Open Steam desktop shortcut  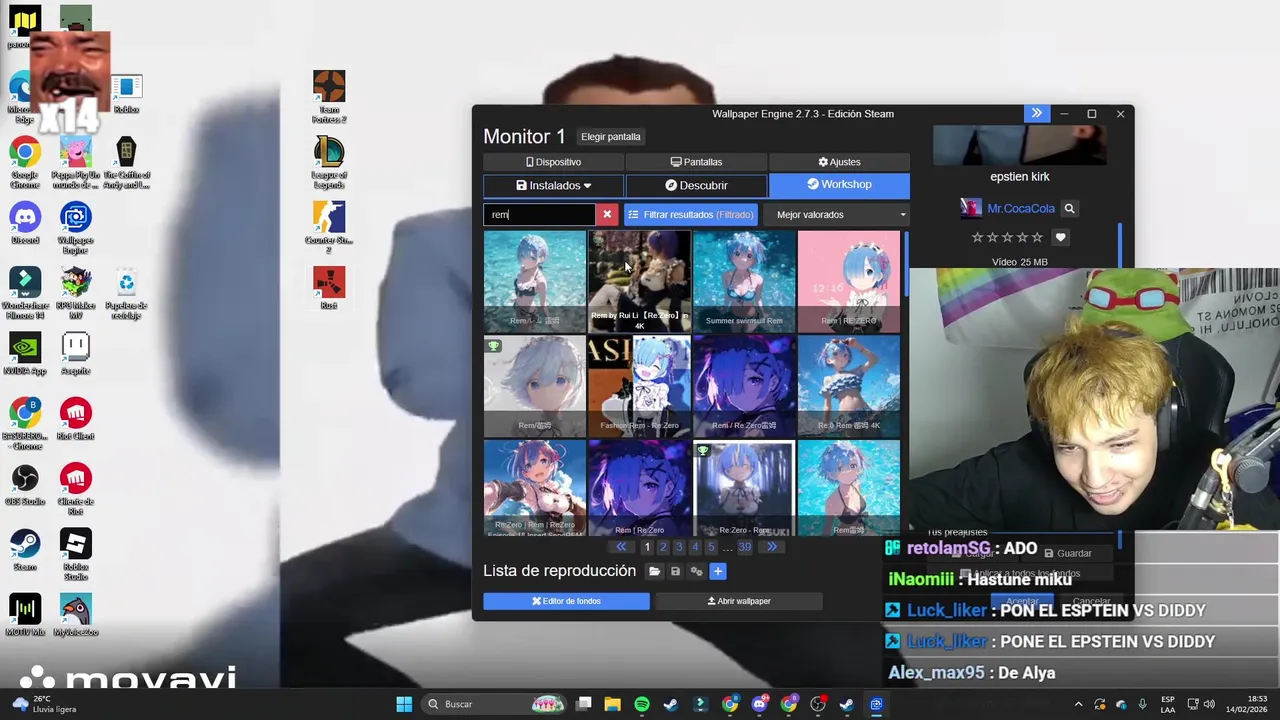click(x=25, y=549)
